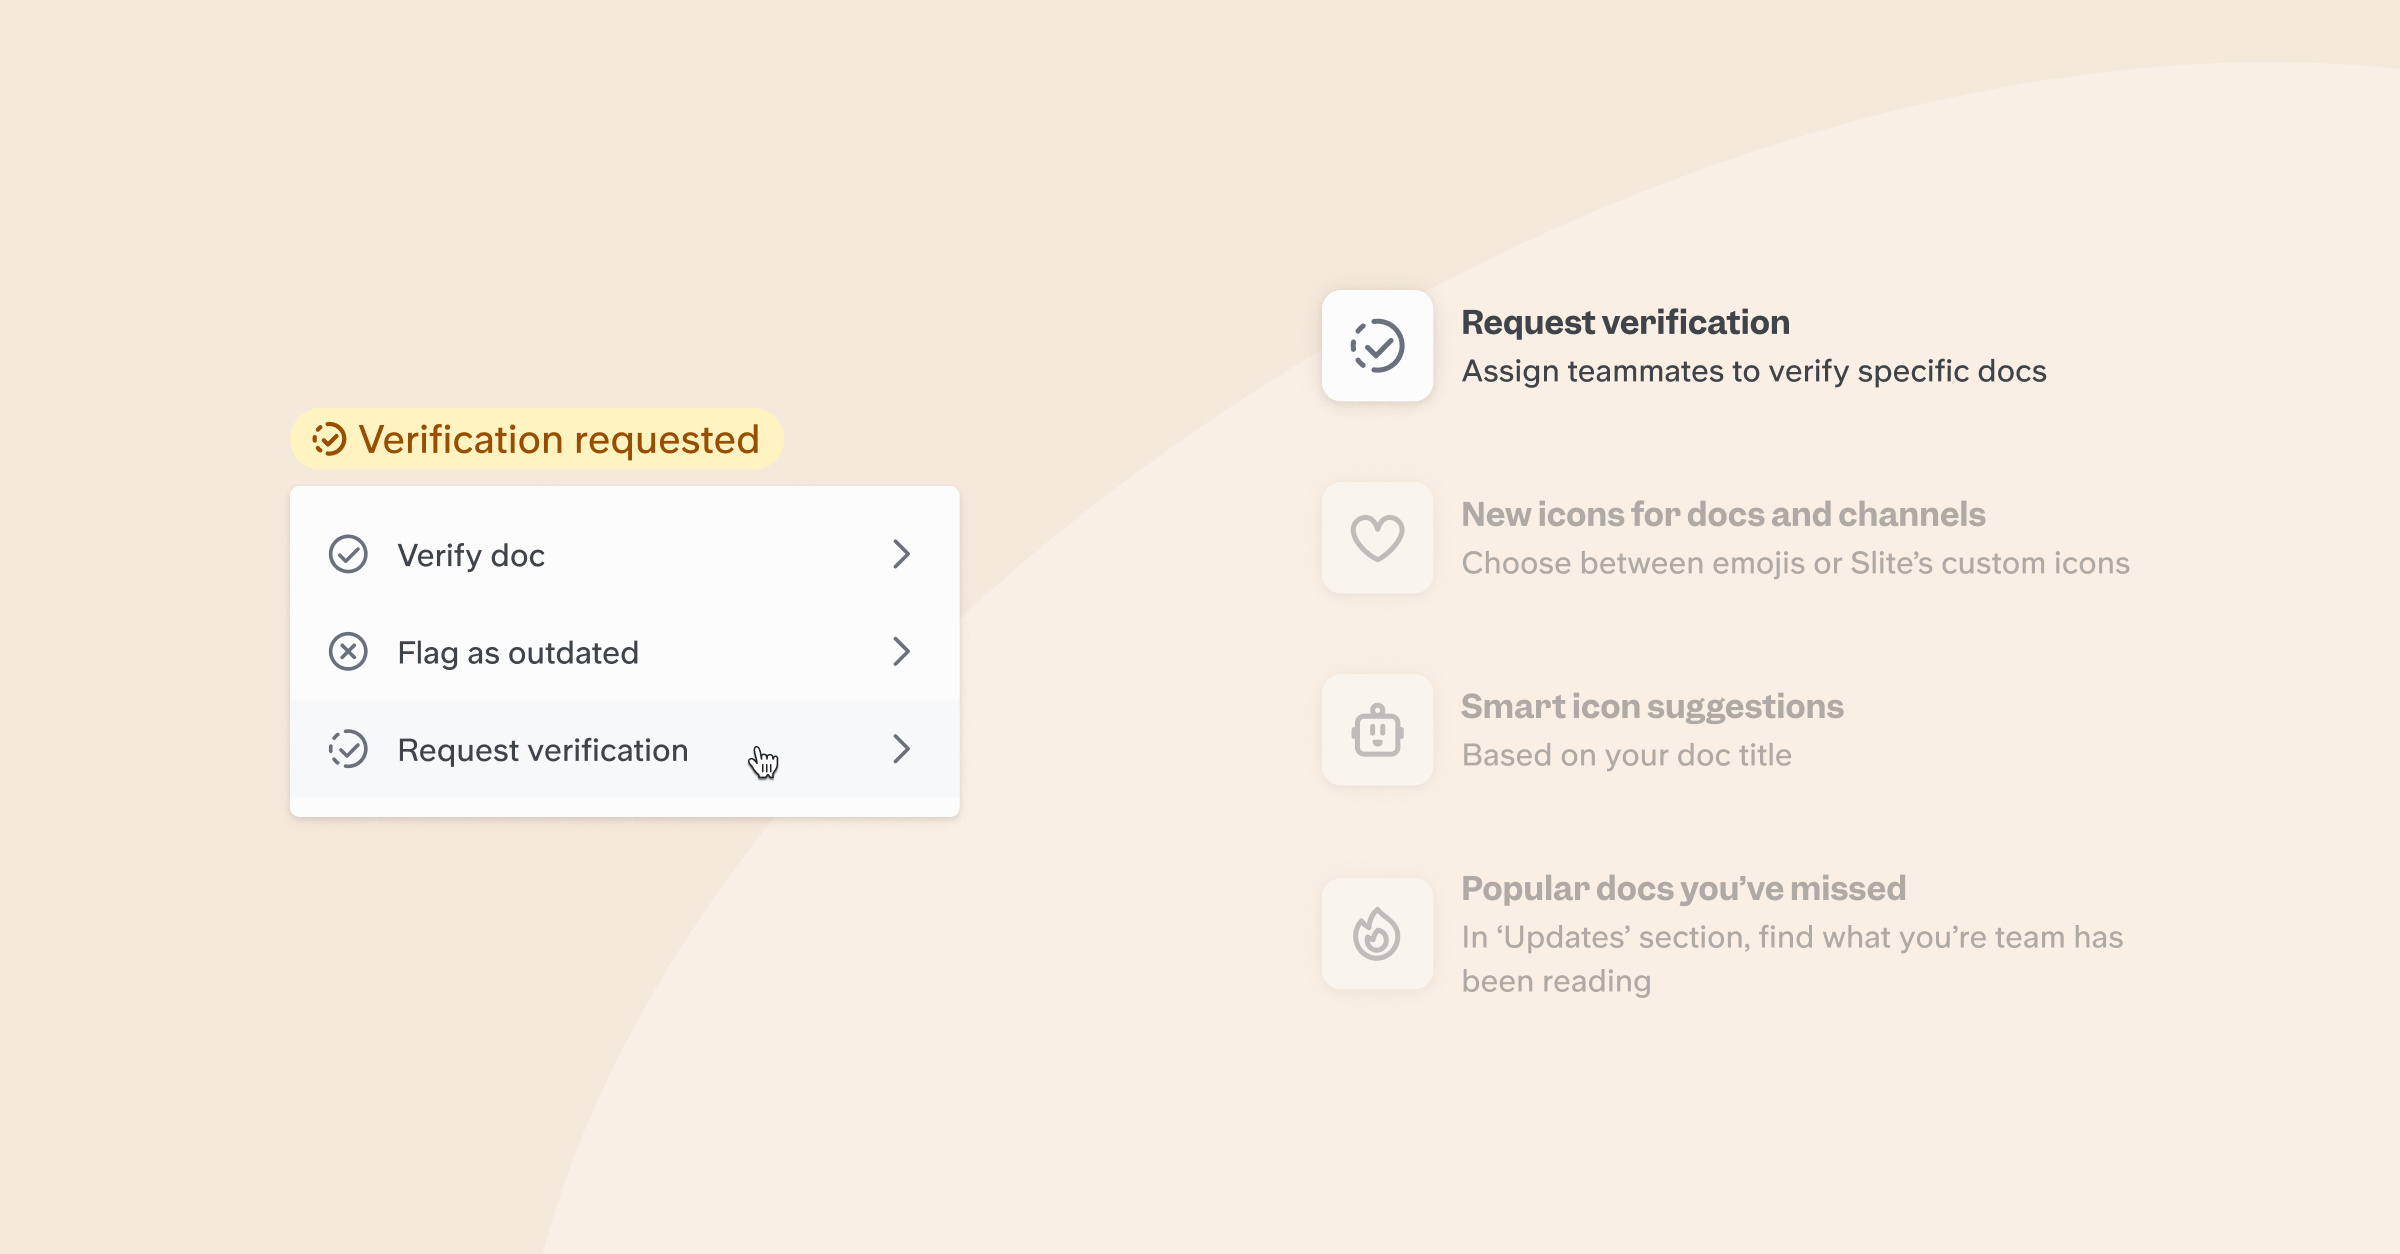
Task: Click the orange icon in Verification requested badge
Action: click(329, 439)
